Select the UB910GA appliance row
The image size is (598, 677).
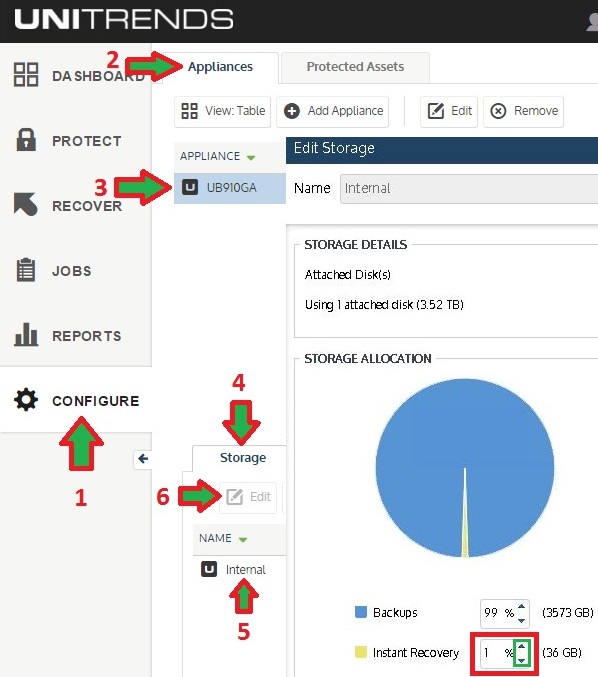pyautogui.click(x=230, y=188)
